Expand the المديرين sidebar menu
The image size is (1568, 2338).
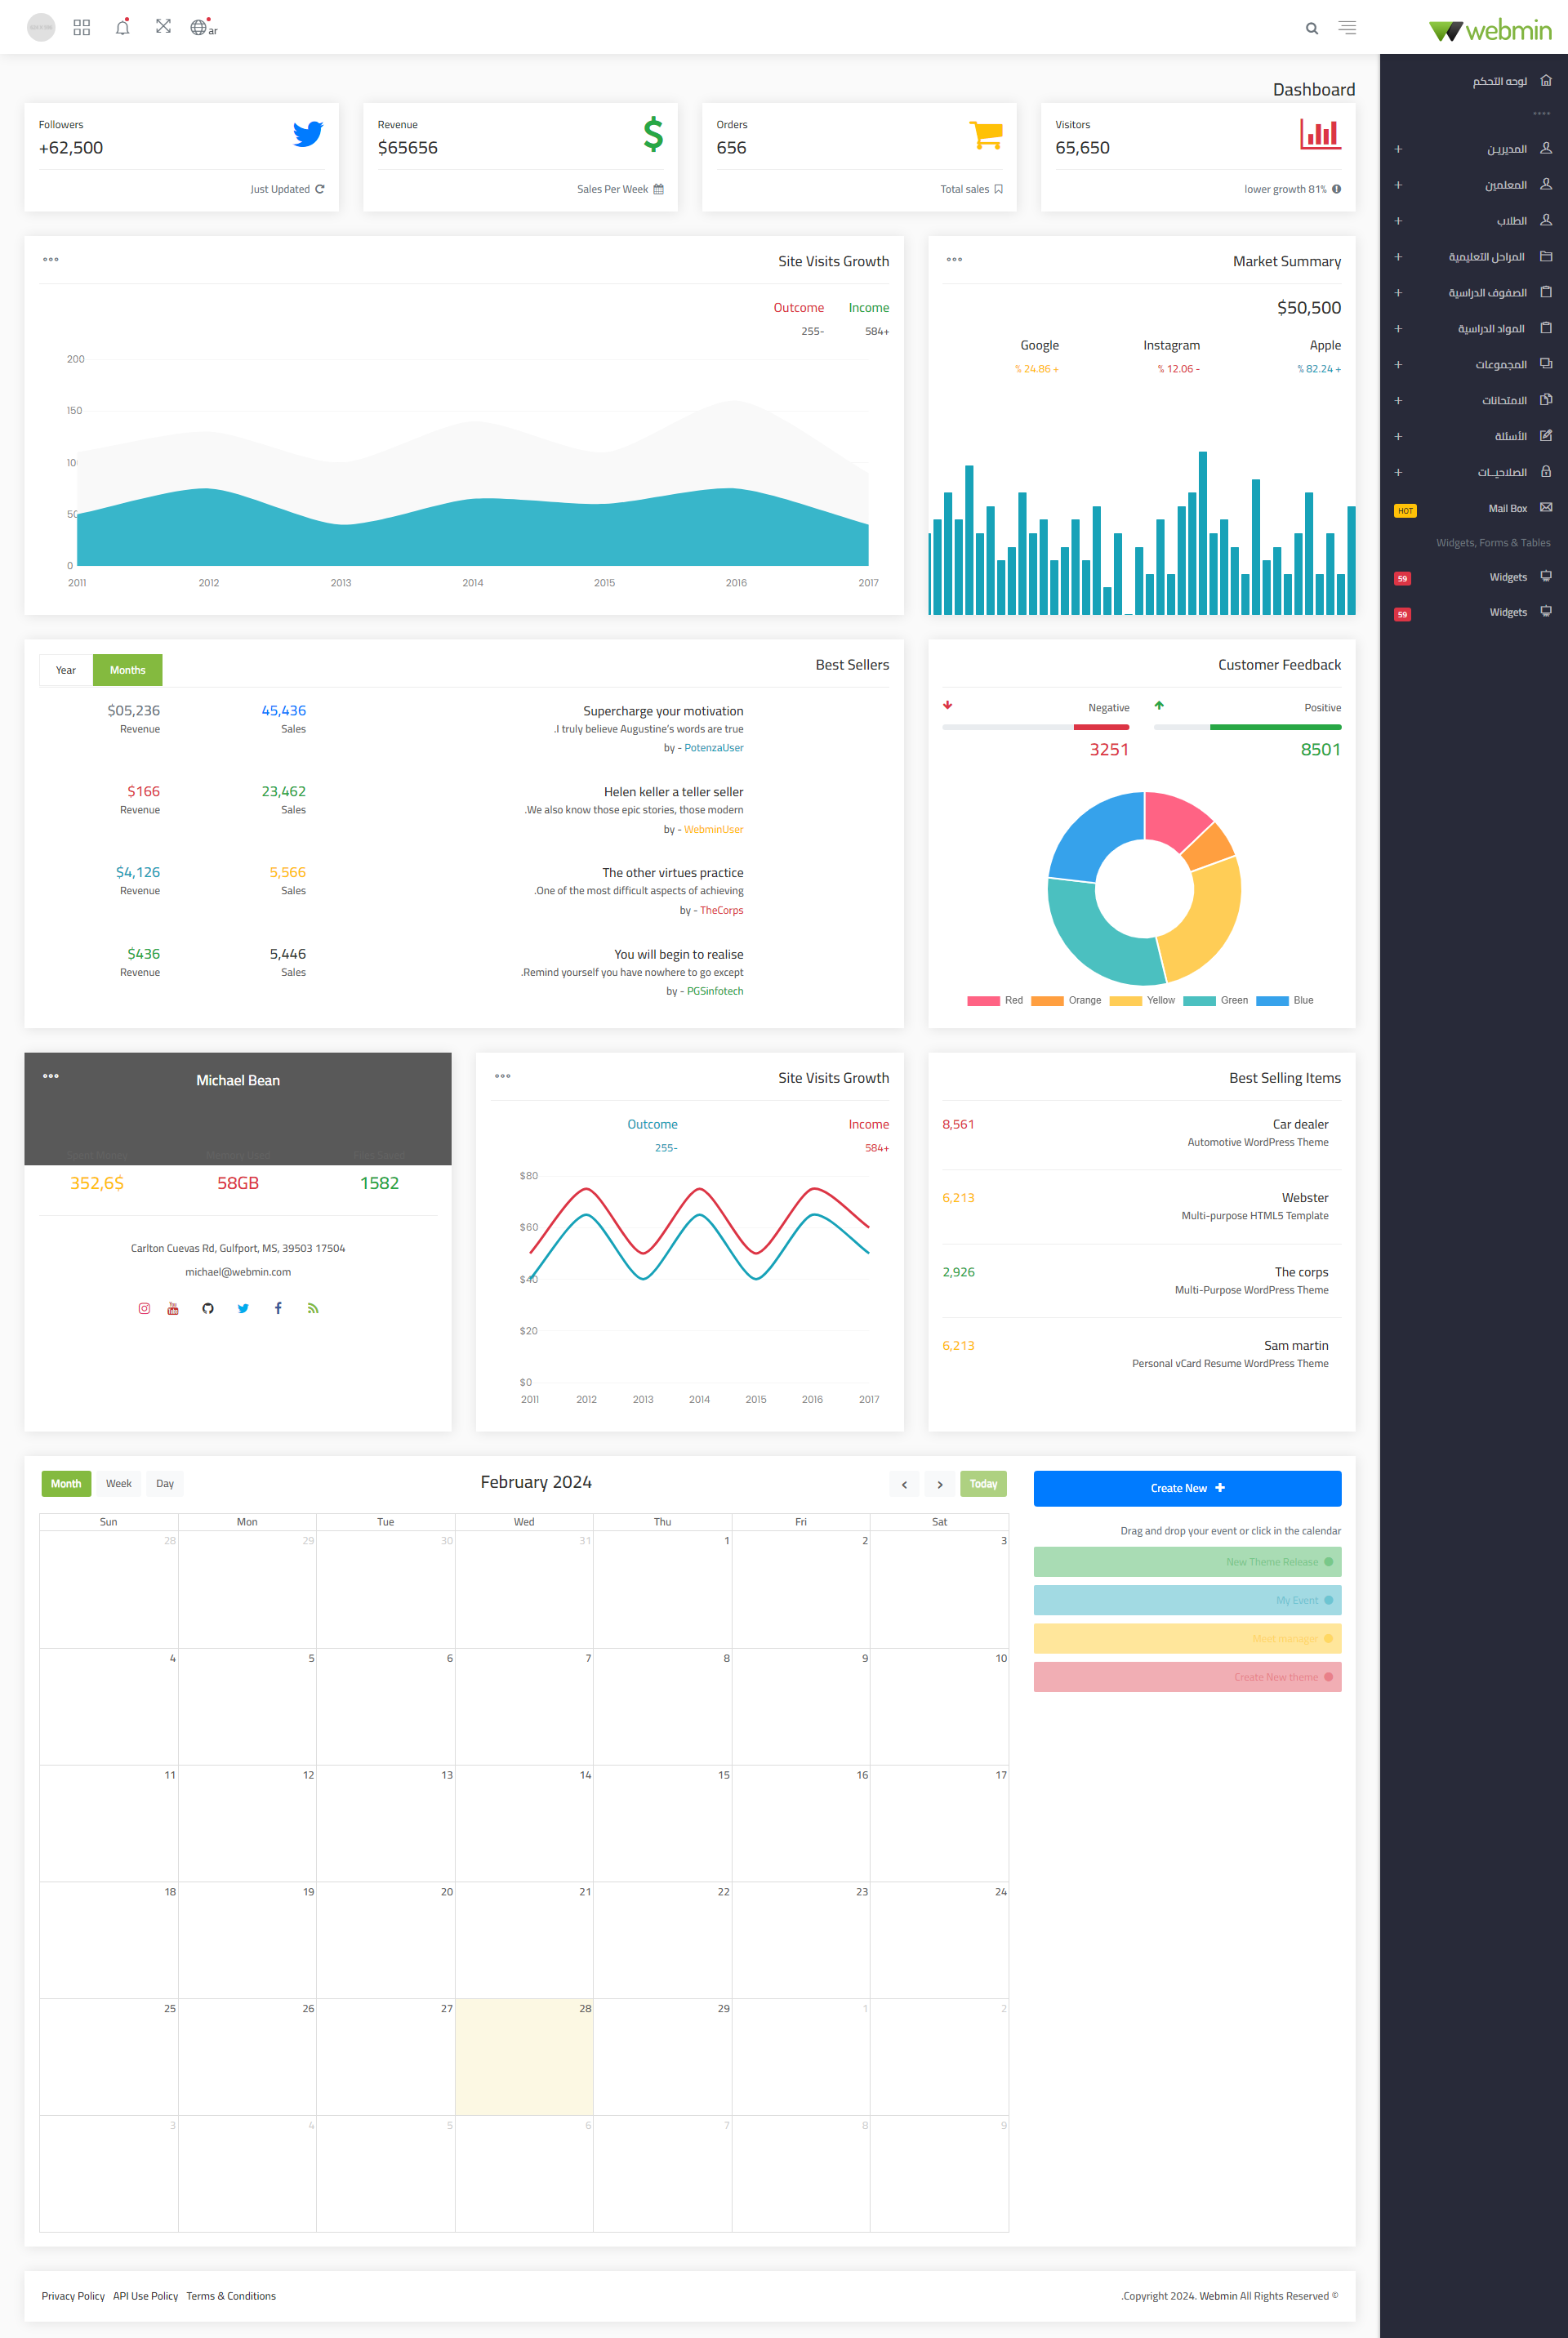pyautogui.click(x=1506, y=149)
